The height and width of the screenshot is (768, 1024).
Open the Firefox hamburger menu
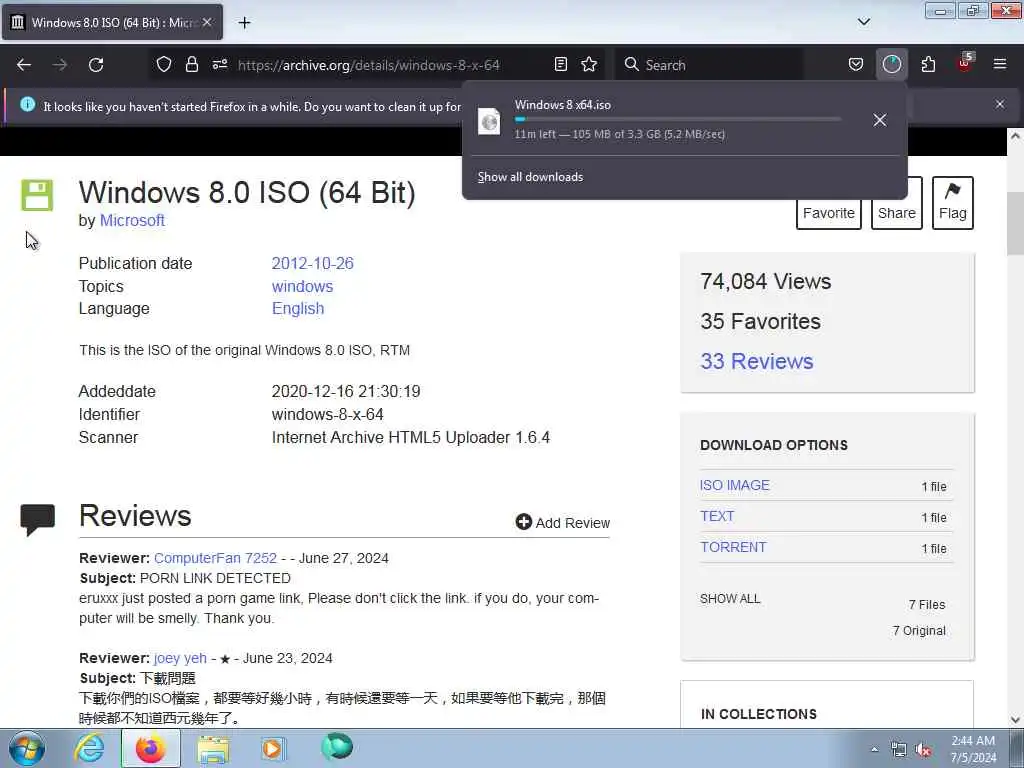[1000, 64]
